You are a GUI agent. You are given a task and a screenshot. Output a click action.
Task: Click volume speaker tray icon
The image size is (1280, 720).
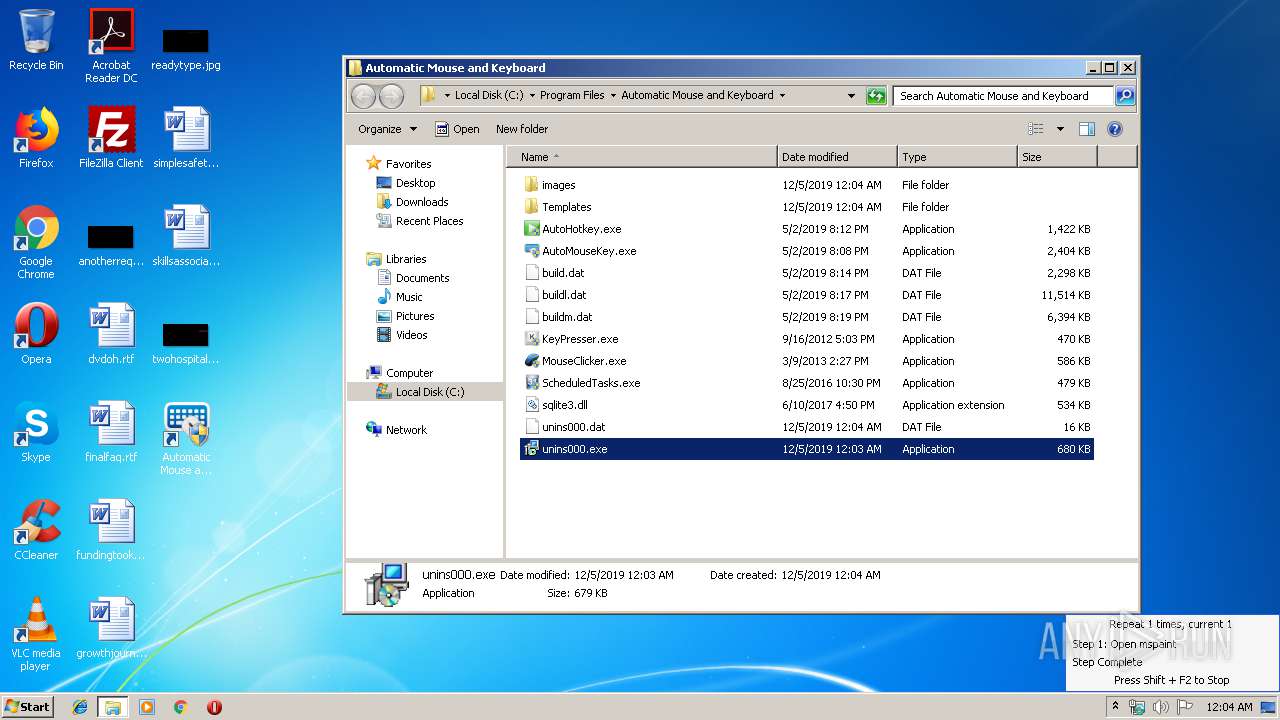tap(1160, 707)
